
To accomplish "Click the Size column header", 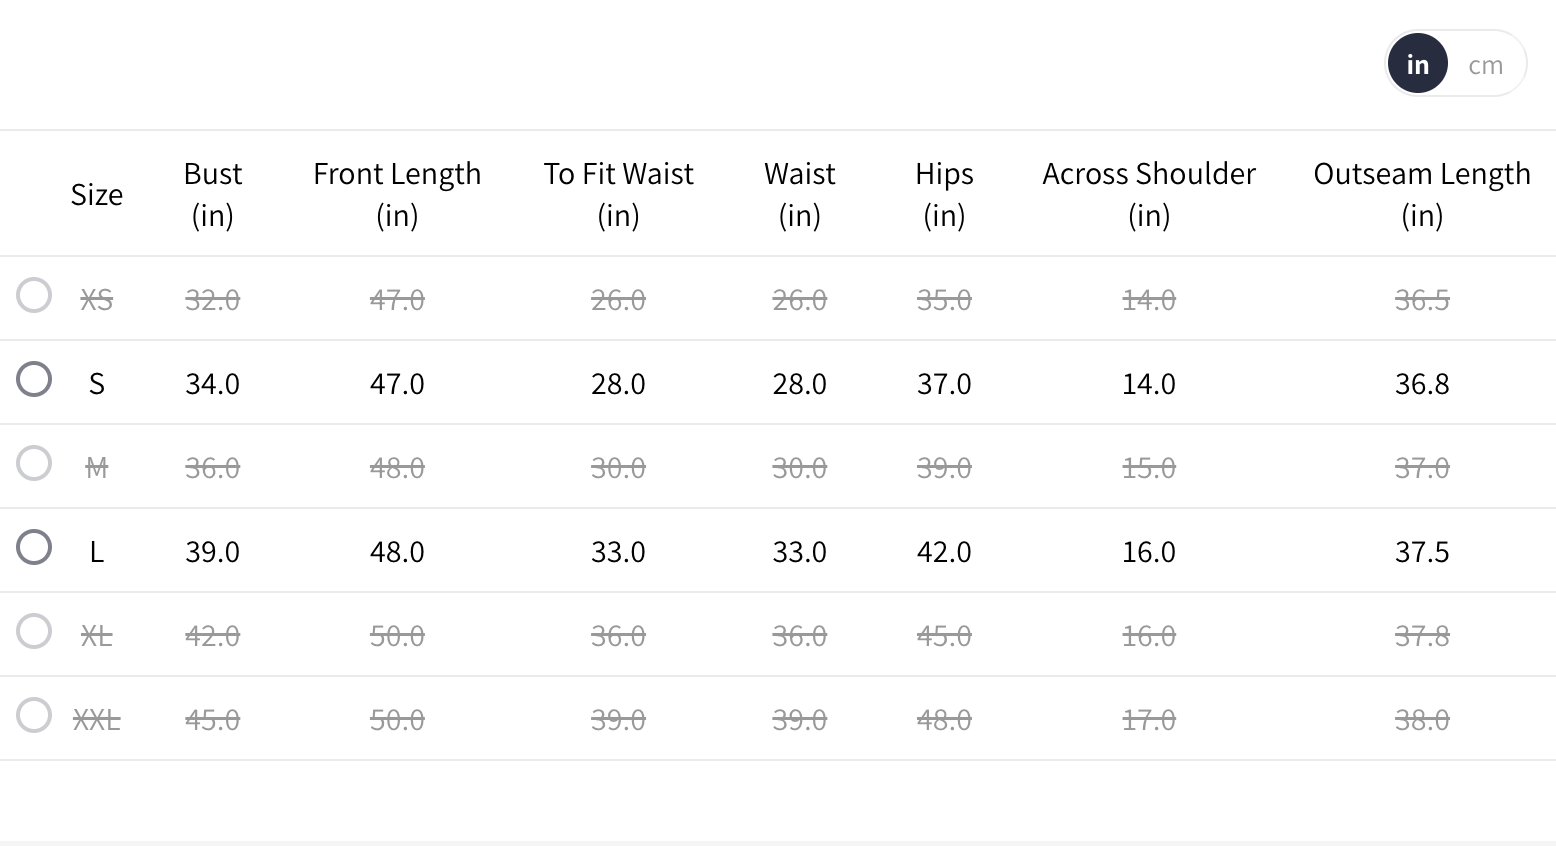I will (x=97, y=195).
